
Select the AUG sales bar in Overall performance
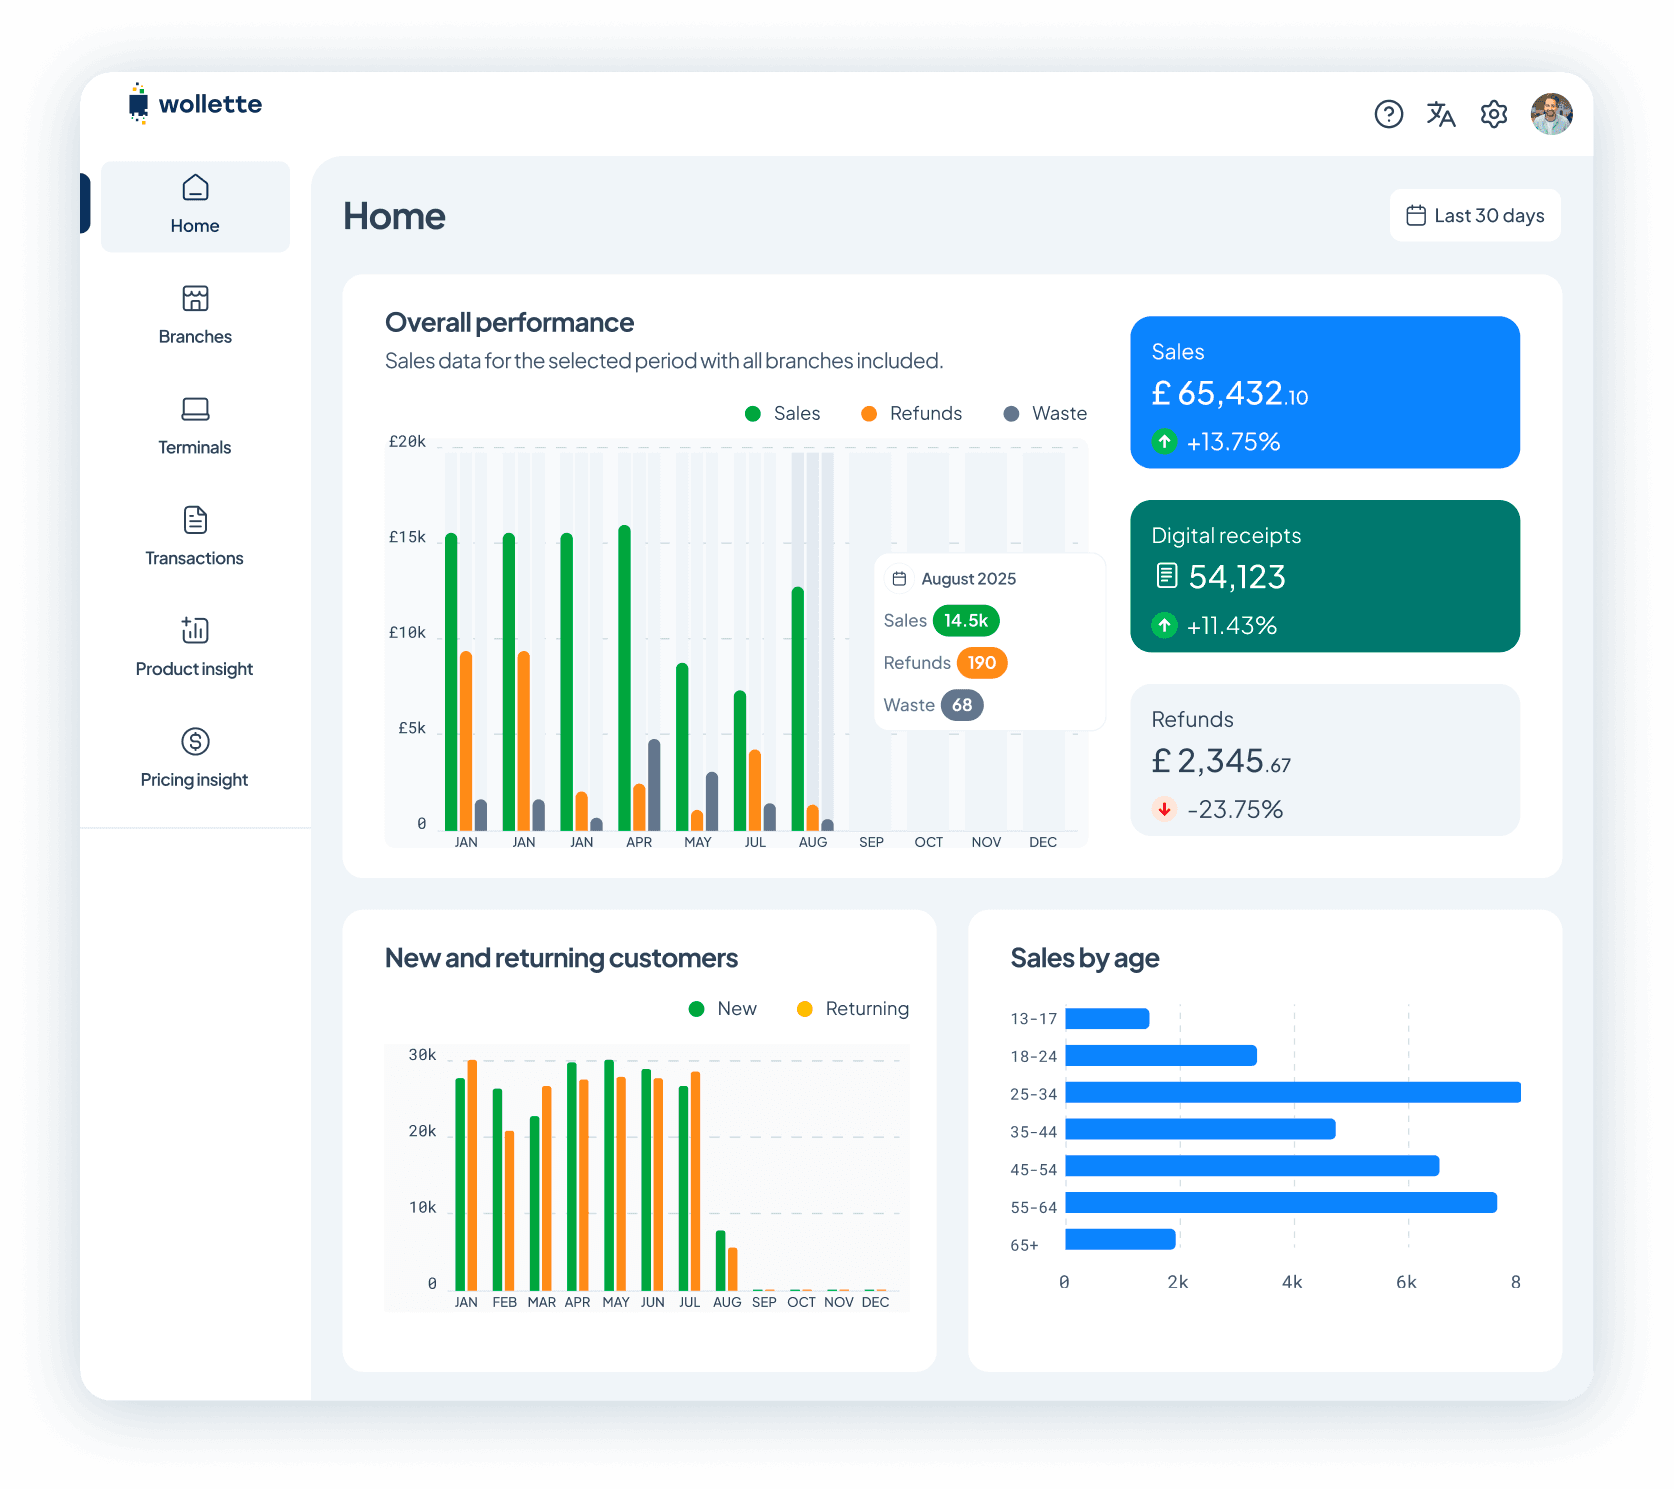[x=798, y=709]
